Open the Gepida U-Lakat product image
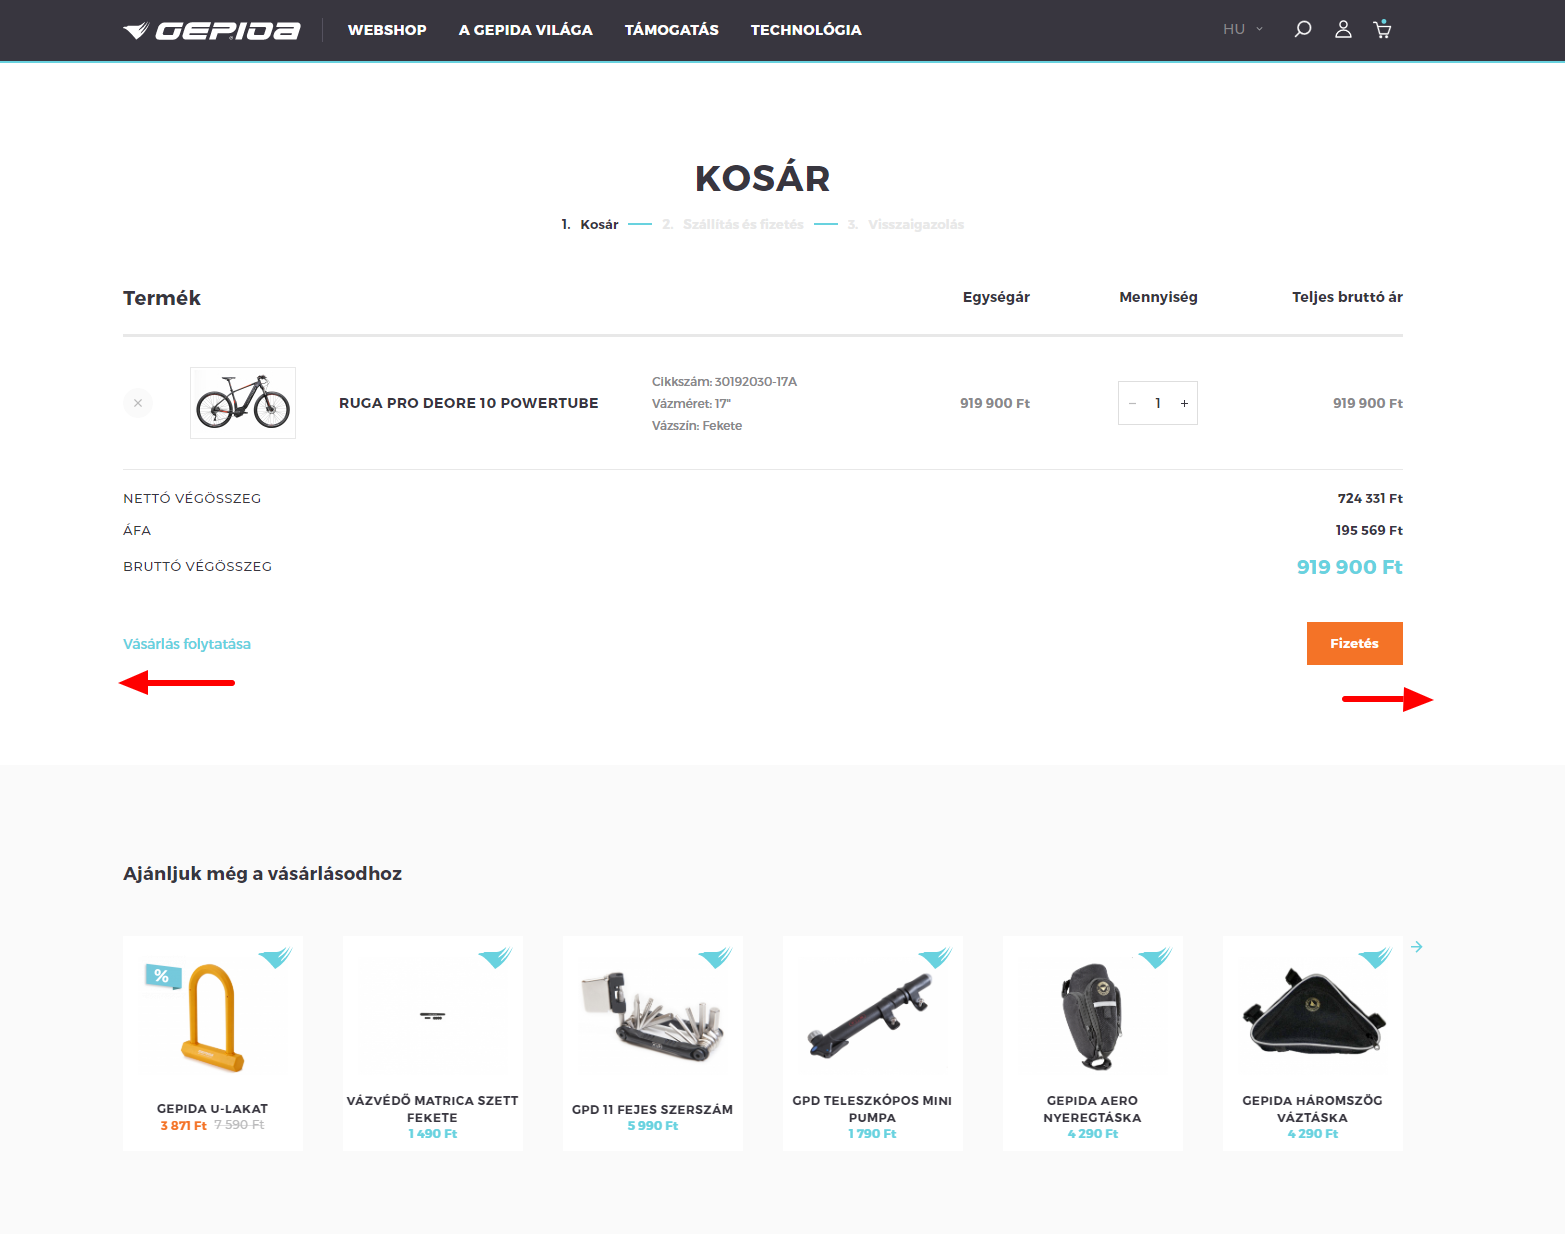This screenshot has width=1565, height=1234. [x=213, y=1017]
